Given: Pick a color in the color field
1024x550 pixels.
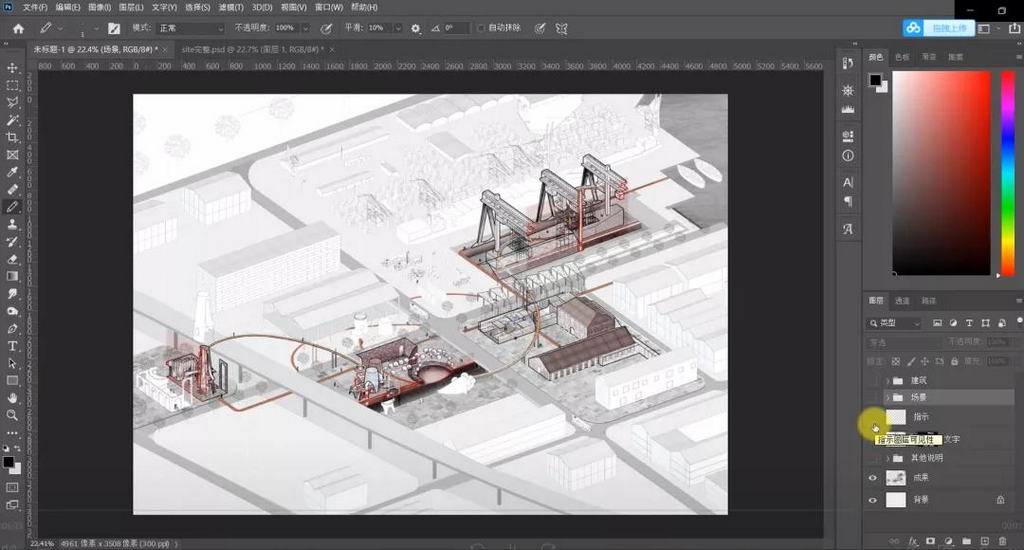Looking at the screenshot, I should pyautogui.click(x=940, y=170).
